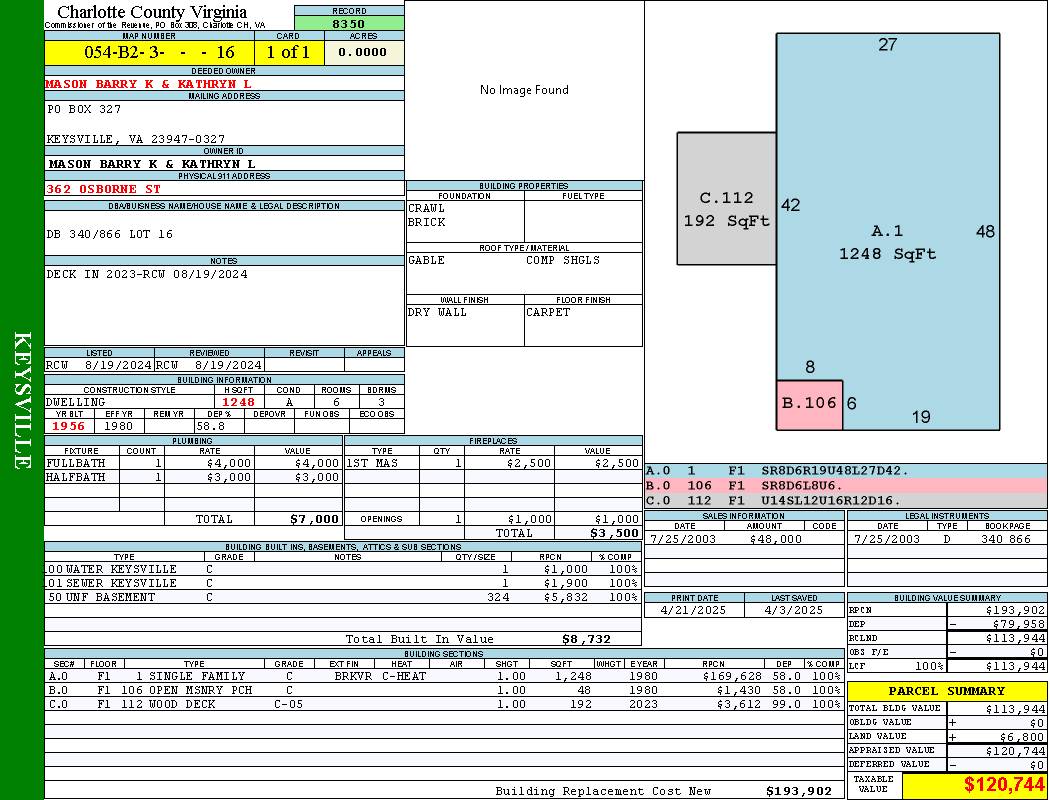Select the 362 OSBORNE ST physical address
This screenshot has width=1050, height=800.
[x=103, y=188]
